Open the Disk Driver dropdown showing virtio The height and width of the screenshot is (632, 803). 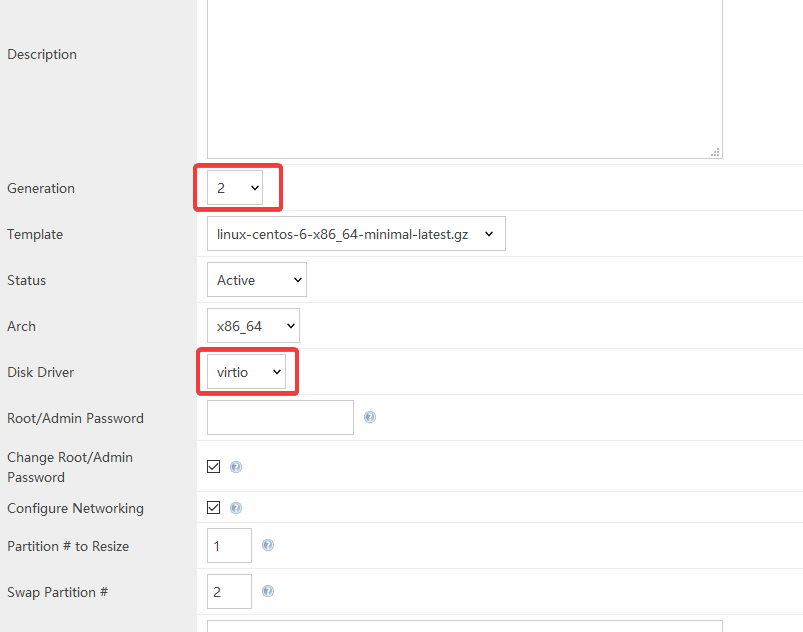[x=246, y=372]
